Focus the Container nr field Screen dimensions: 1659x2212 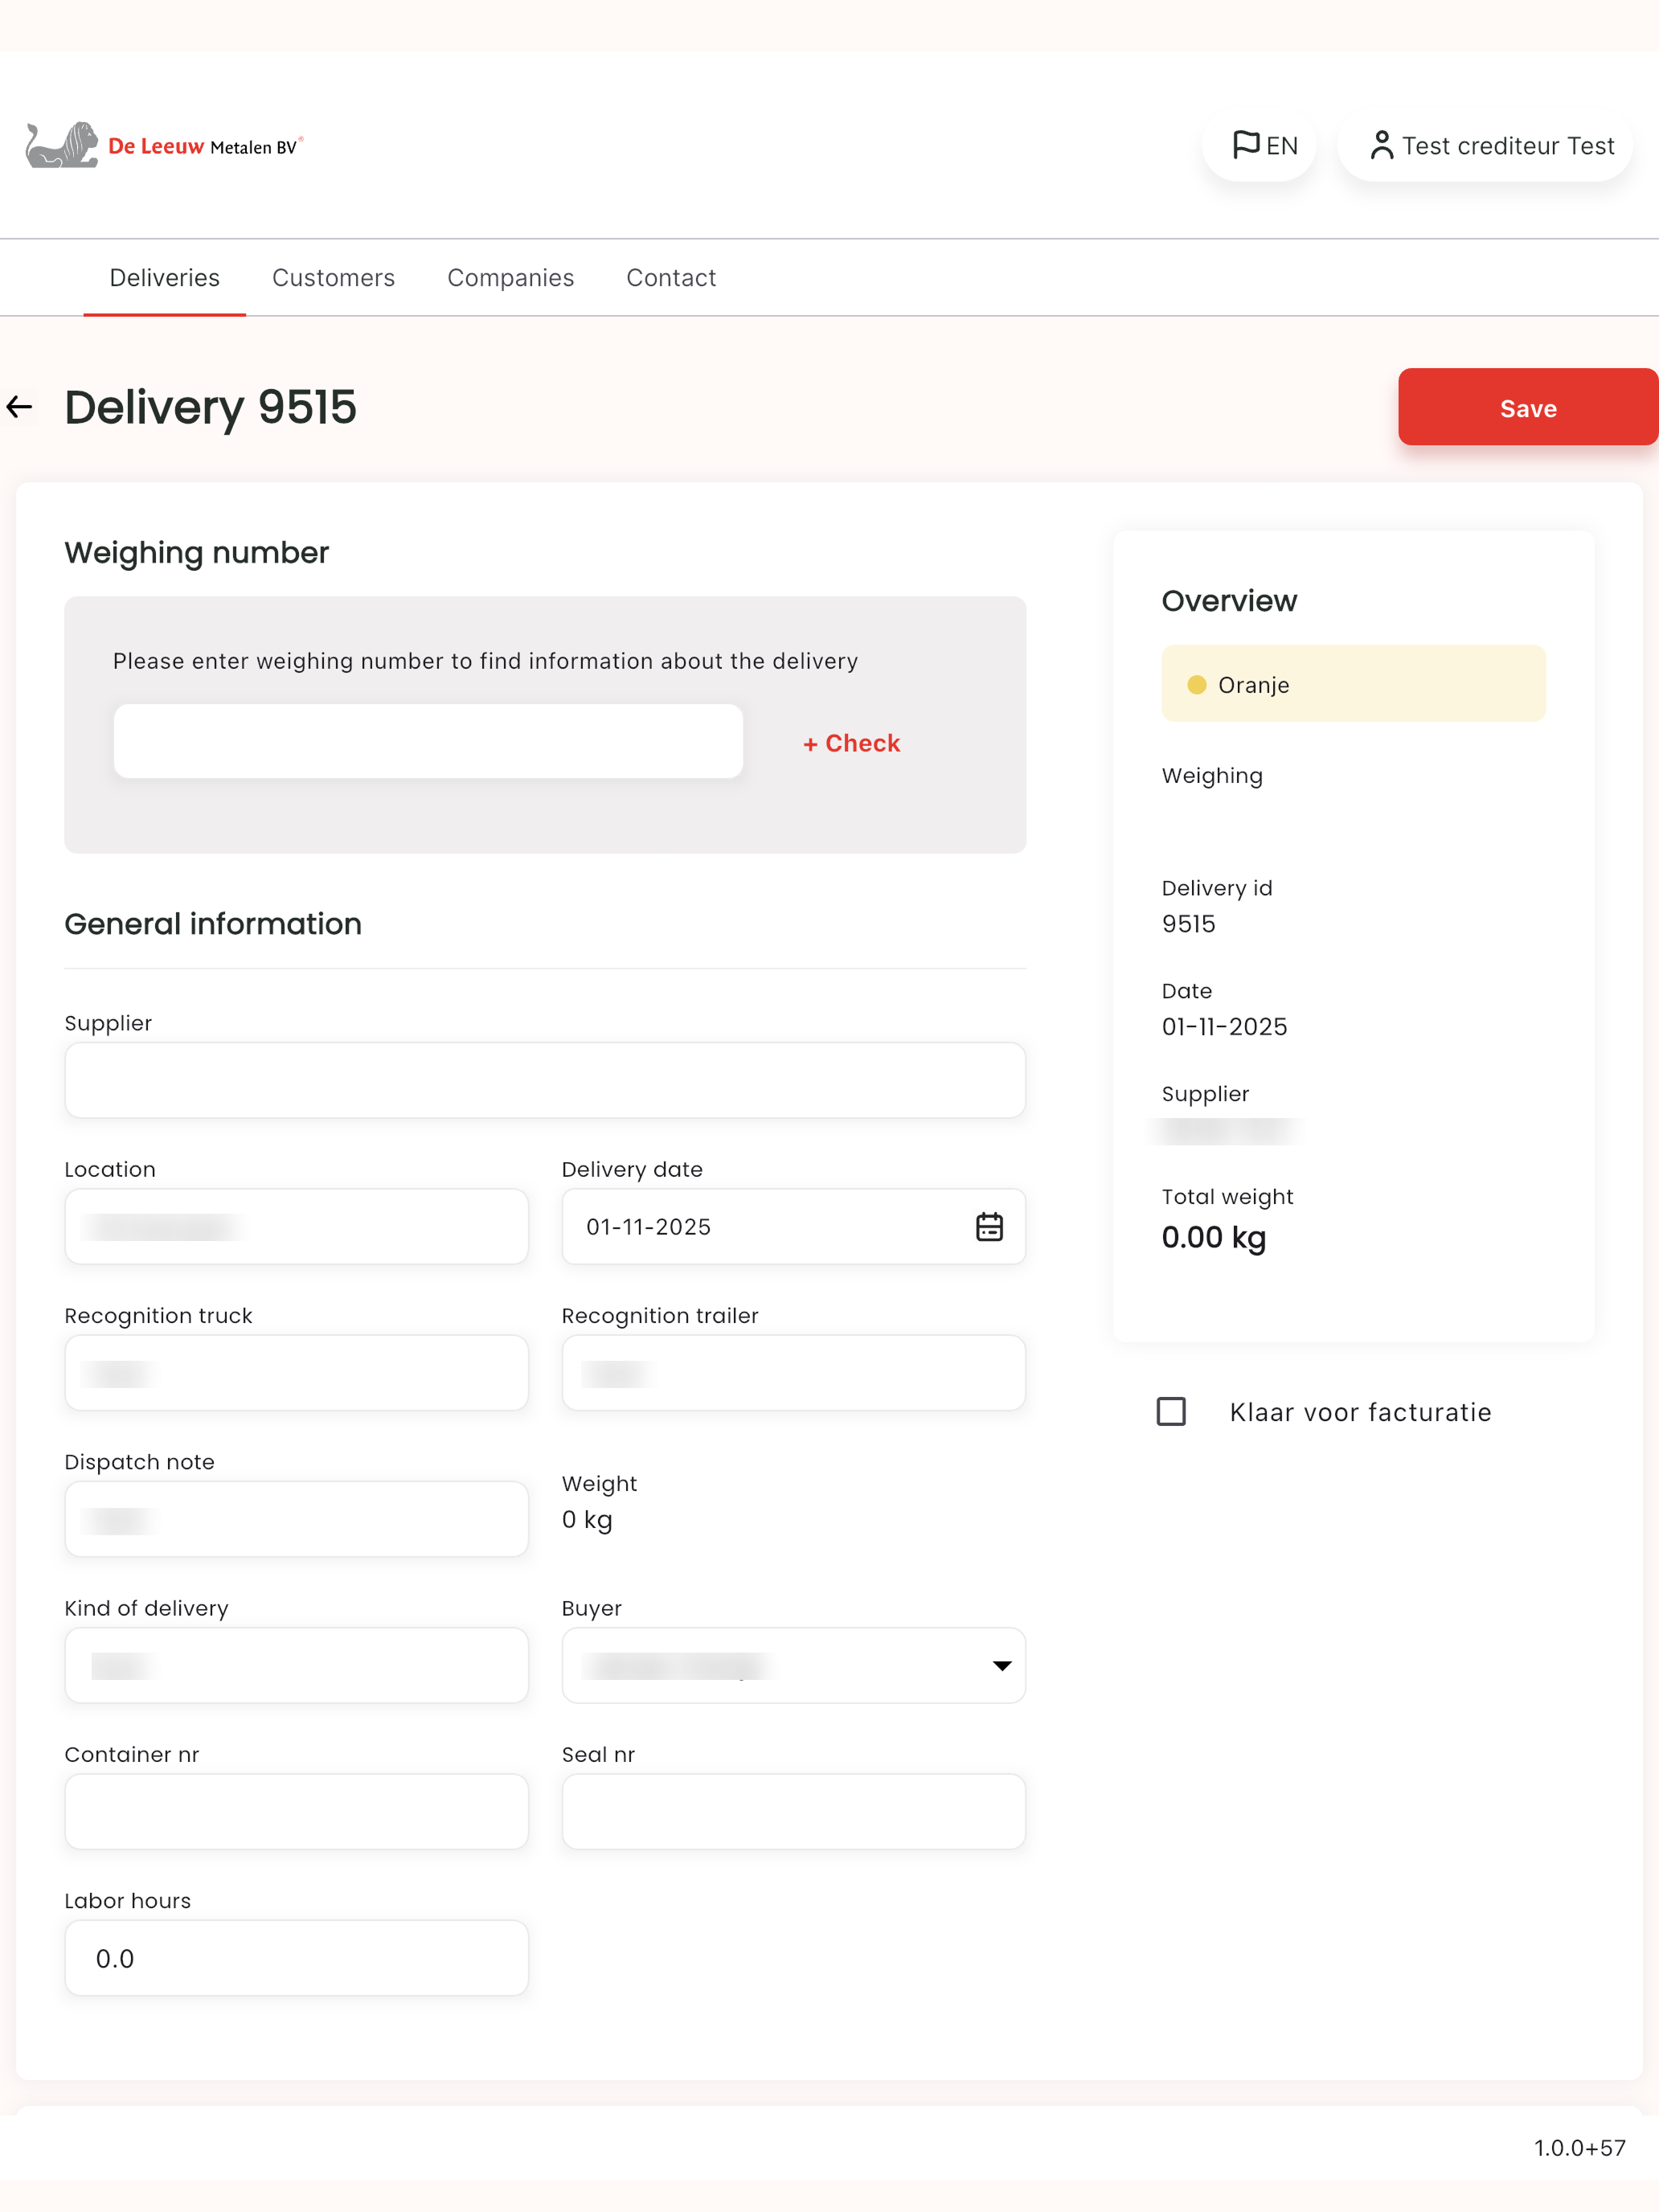pyautogui.click(x=297, y=1812)
